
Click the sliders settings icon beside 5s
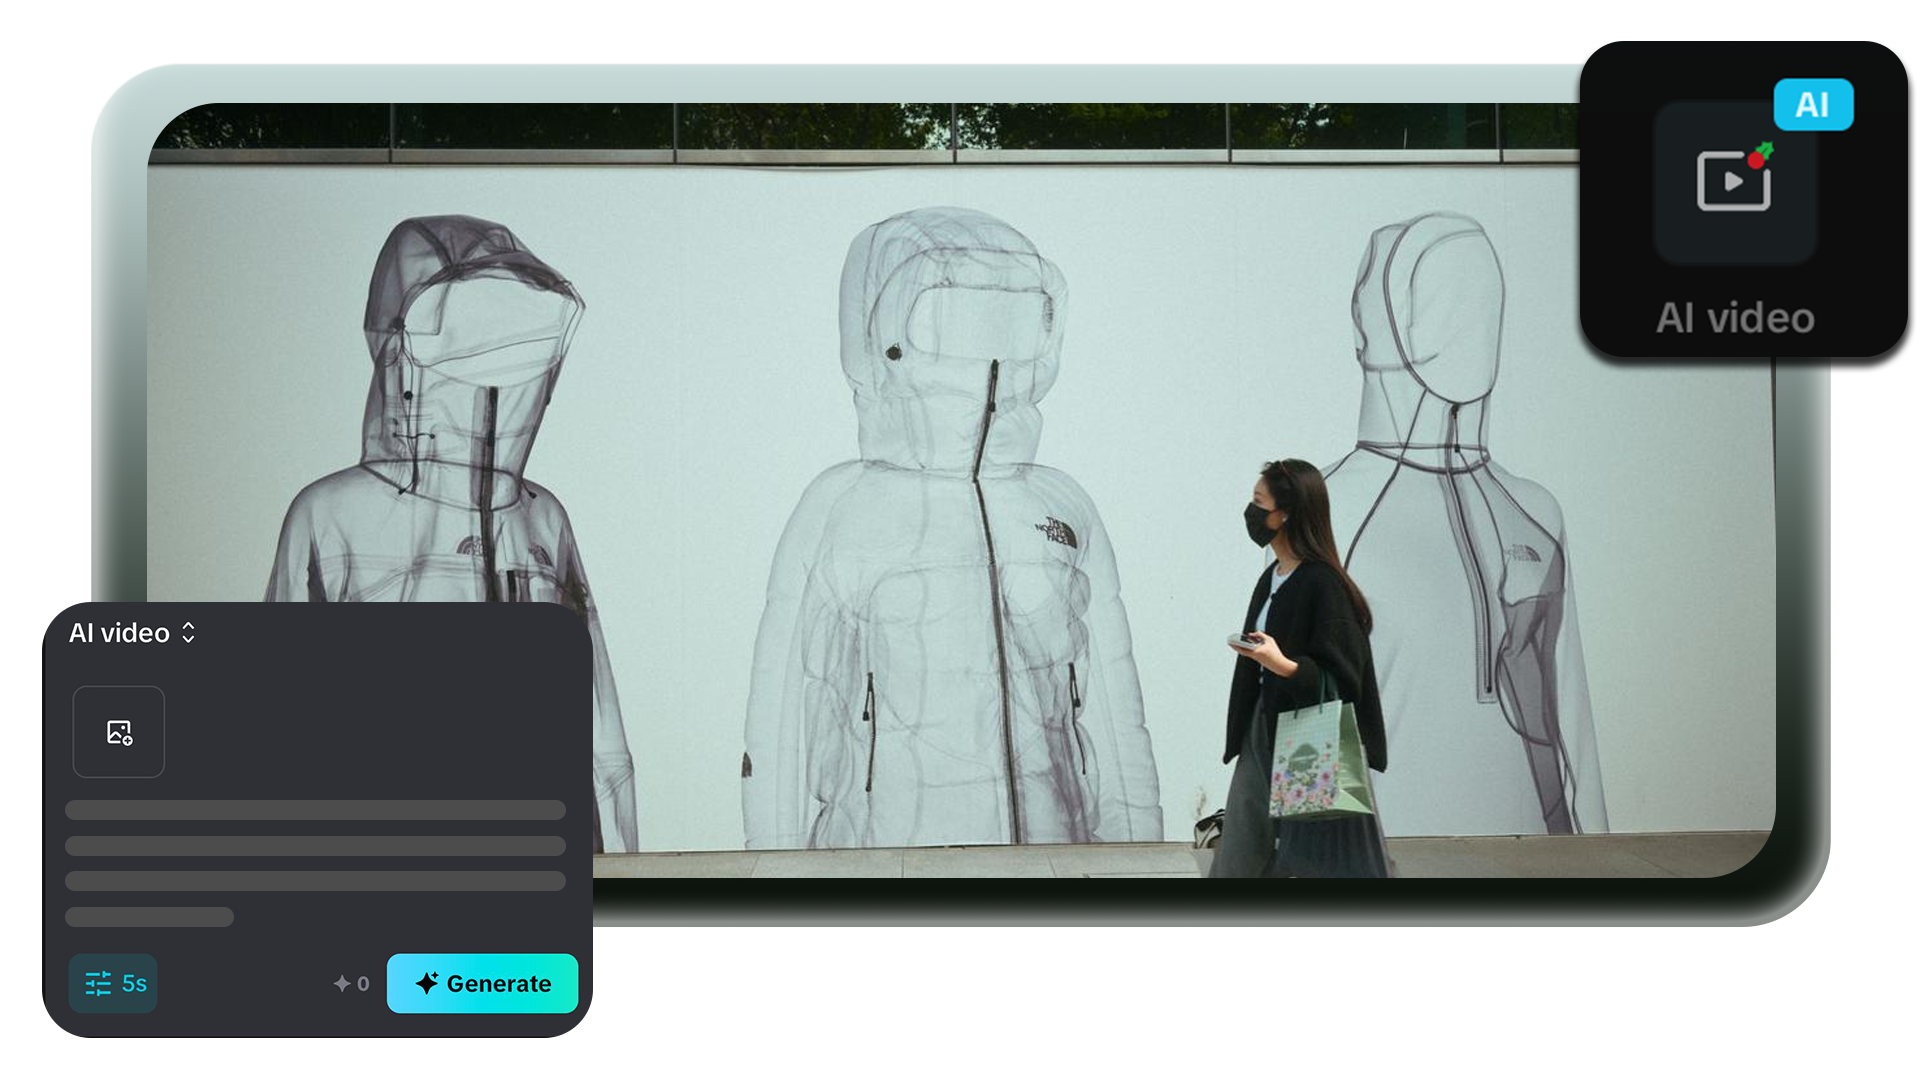coord(98,984)
